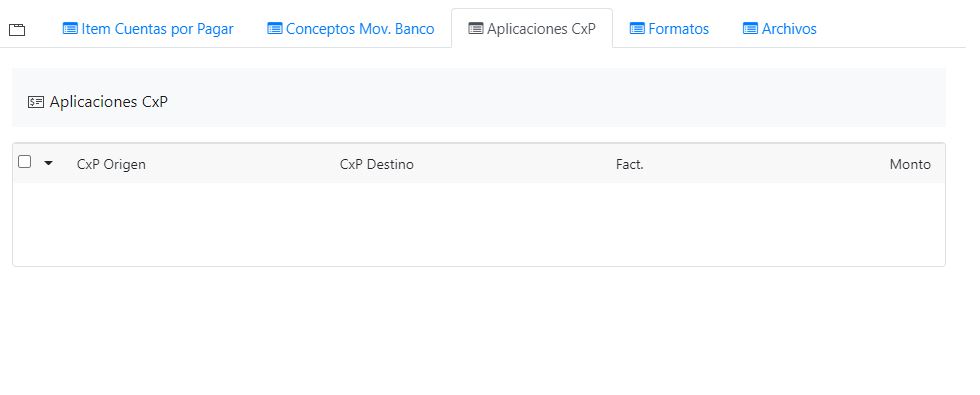Click the folder tab icon at top left
Screen dimensions: 980x395
(x=17, y=29)
